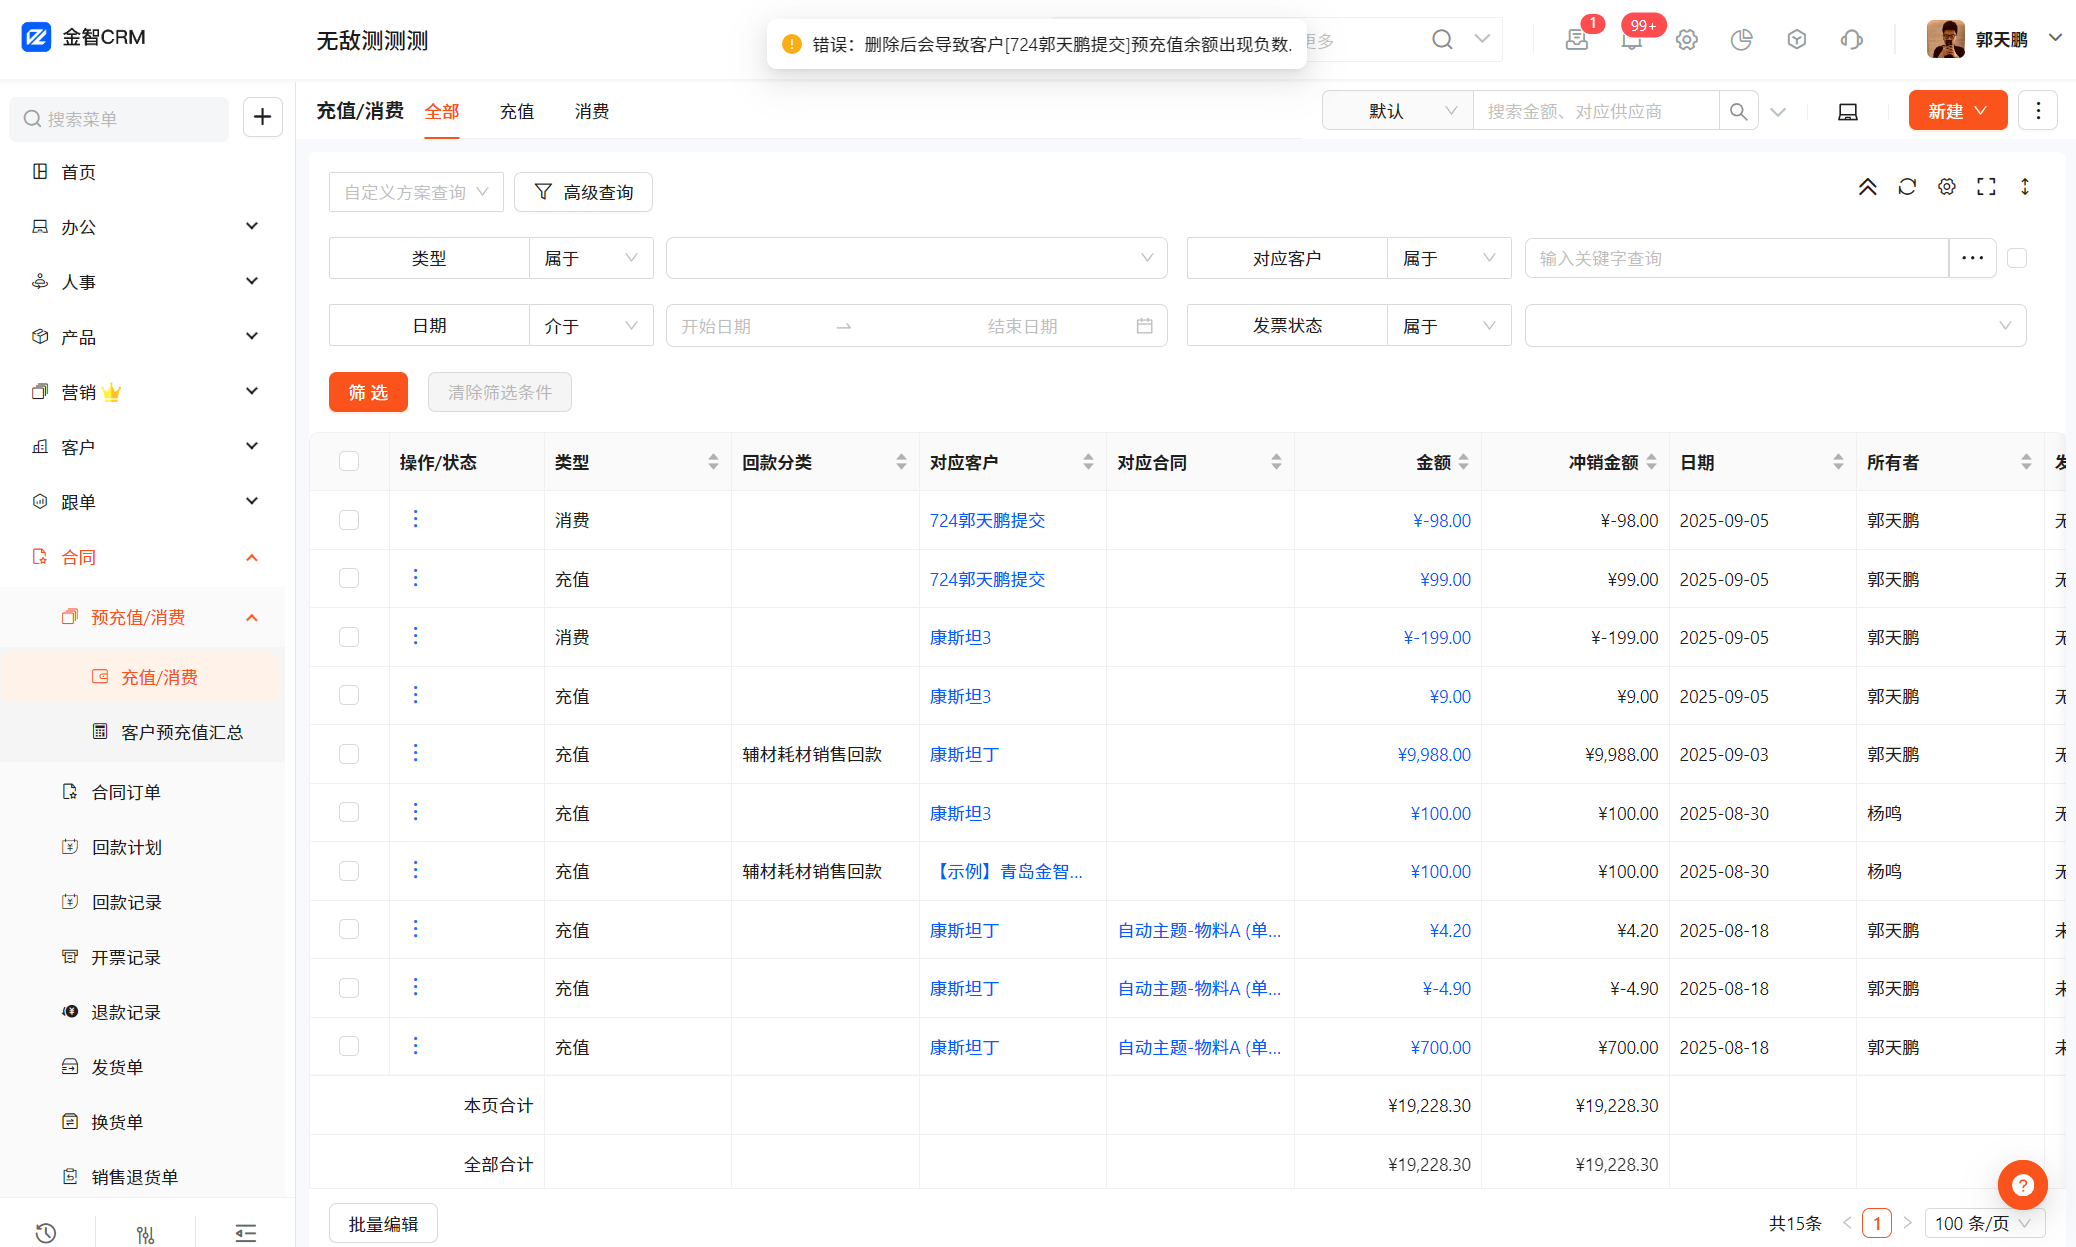Open the notification bell with 99+ badge
2076x1247 pixels.
click(x=1631, y=40)
